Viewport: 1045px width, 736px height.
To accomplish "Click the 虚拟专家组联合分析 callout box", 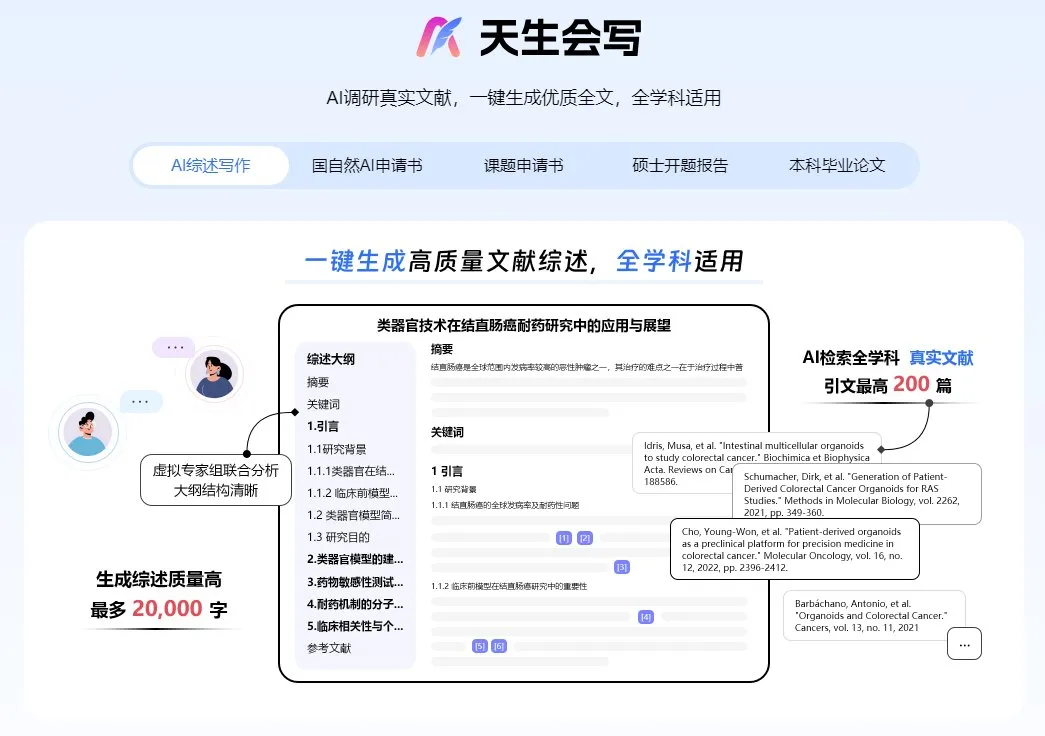I will 216,480.
